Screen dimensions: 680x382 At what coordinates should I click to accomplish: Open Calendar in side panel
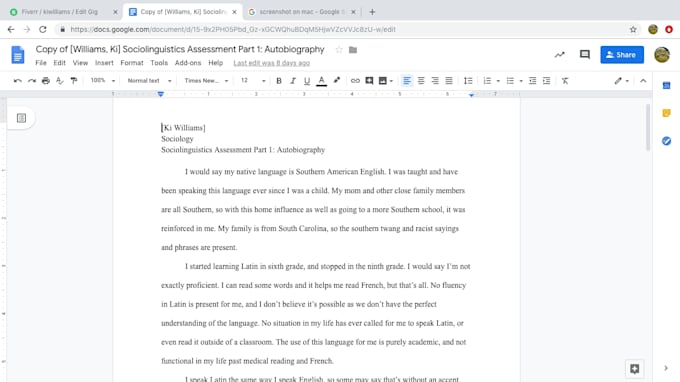click(x=667, y=85)
